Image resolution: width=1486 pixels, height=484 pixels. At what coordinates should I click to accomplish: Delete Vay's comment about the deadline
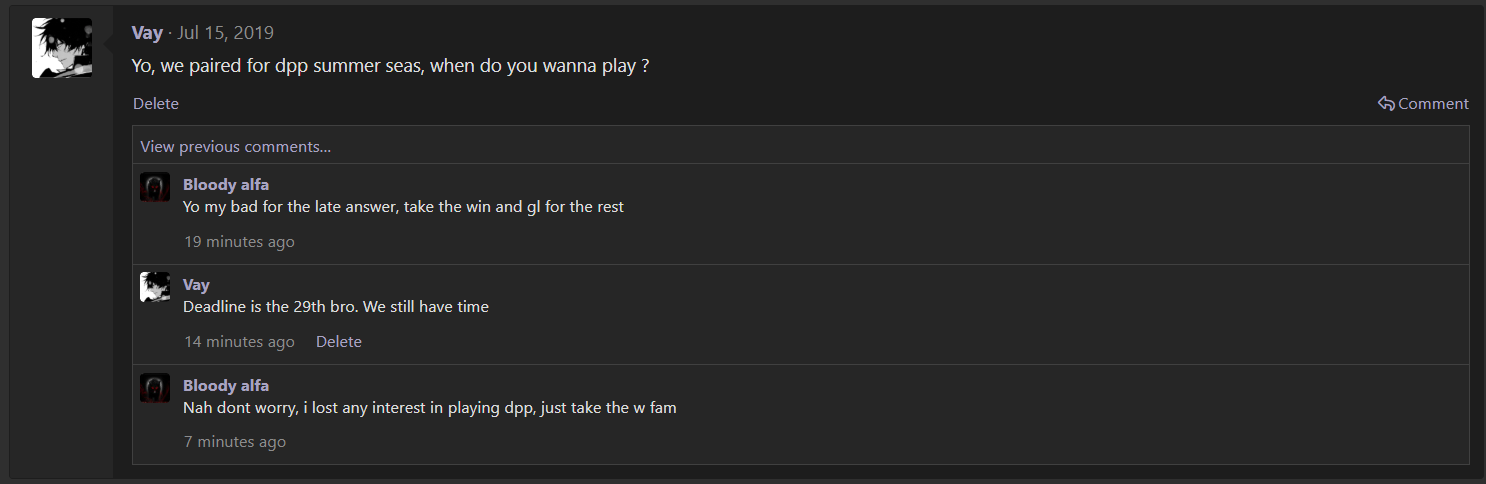click(339, 342)
